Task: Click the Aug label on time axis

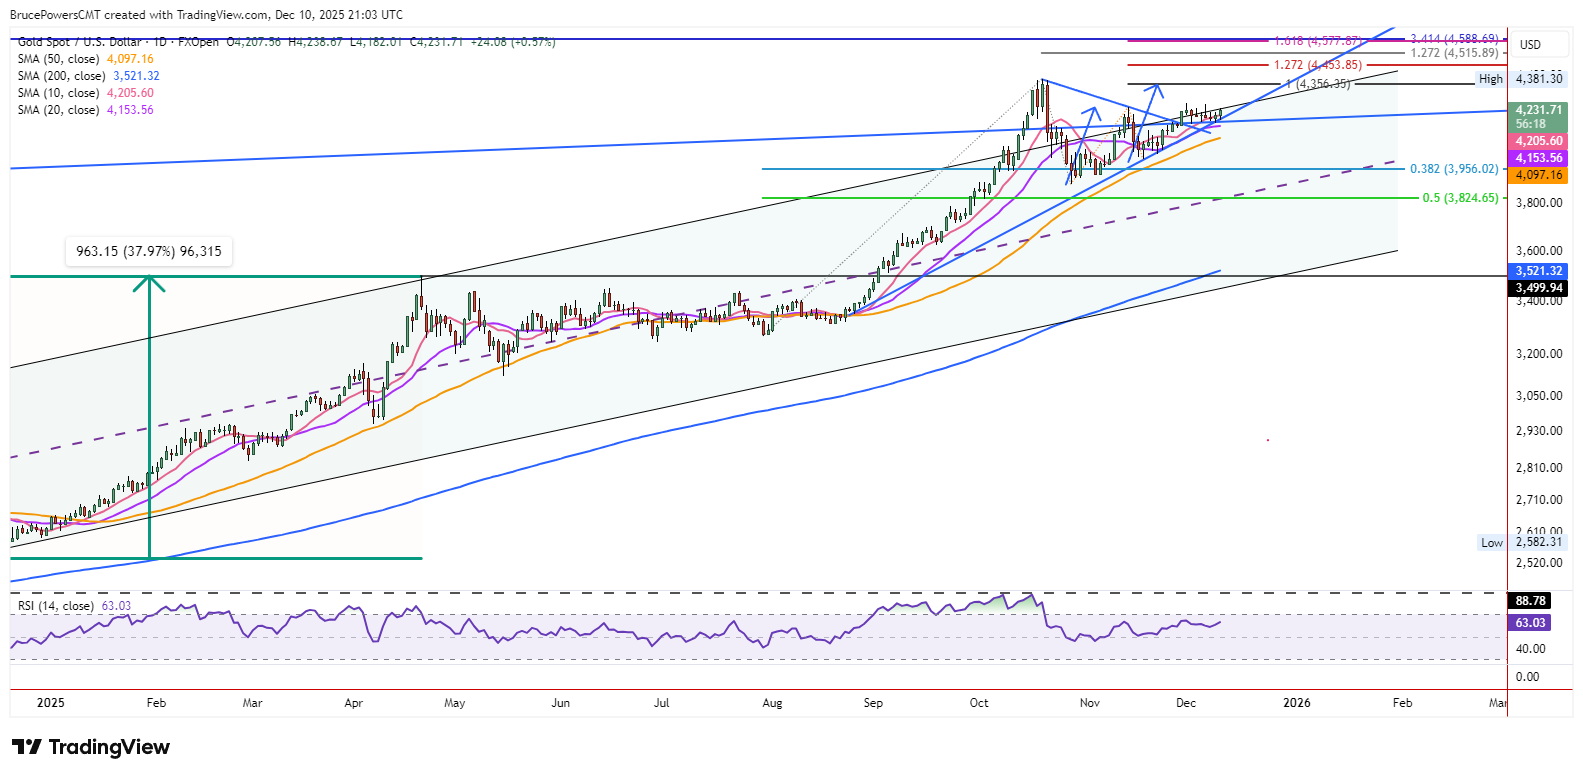Action: click(772, 703)
